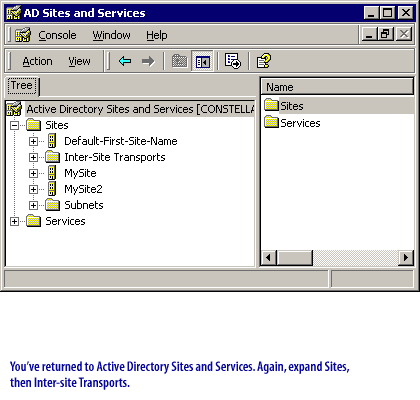
Task: Click the Inter-Site Transports folder icon
Action: [x=52, y=157]
